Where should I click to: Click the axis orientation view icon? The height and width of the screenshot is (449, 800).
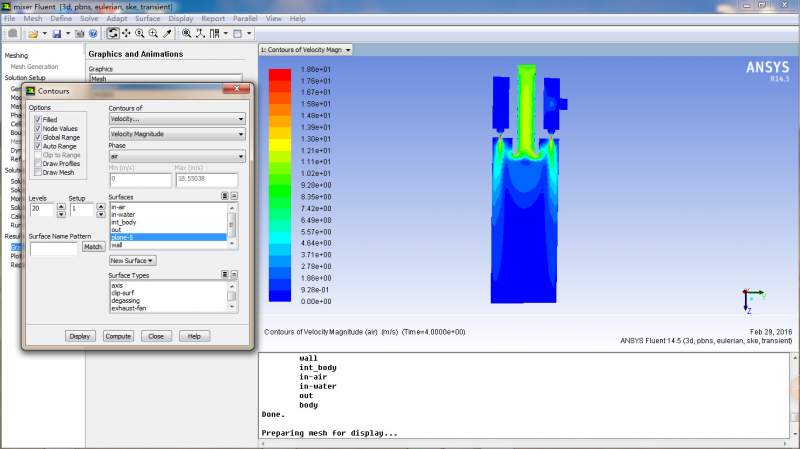(x=201, y=34)
